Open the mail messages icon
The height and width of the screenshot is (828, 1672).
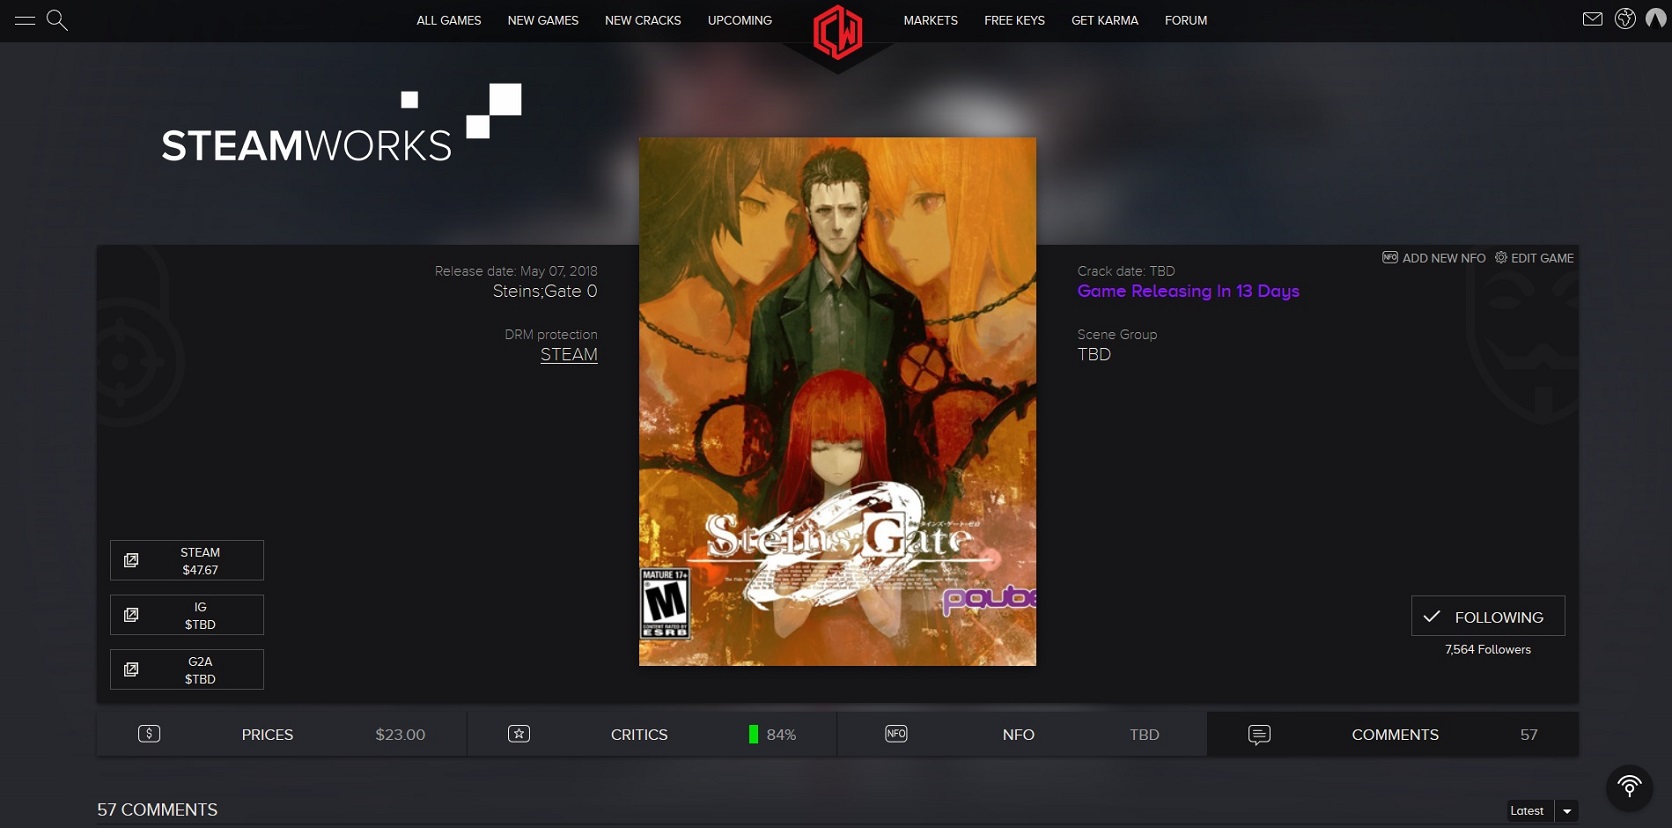click(x=1593, y=19)
